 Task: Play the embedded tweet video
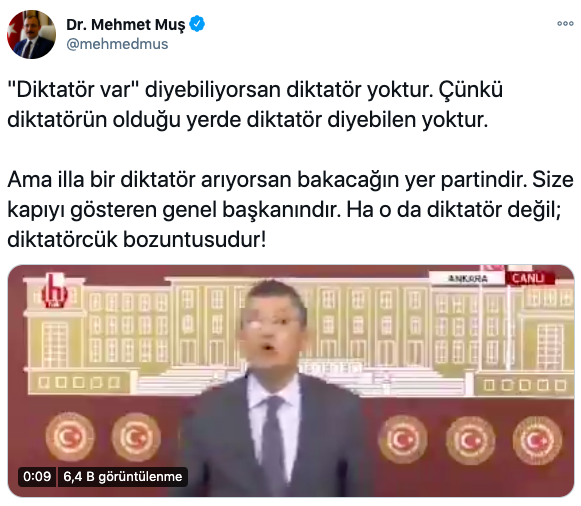click(291, 381)
